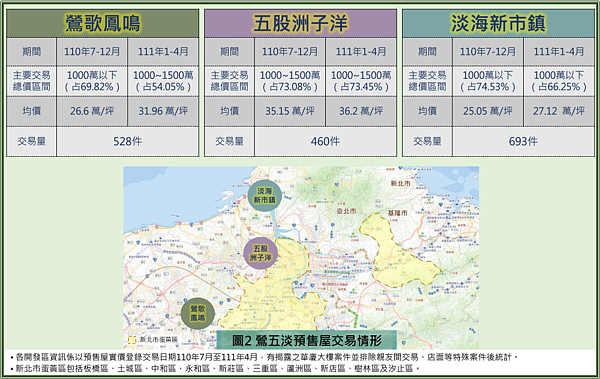Click the 基隆市 label on the map
This screenshot has height=379, width=600.
point(398,212)
